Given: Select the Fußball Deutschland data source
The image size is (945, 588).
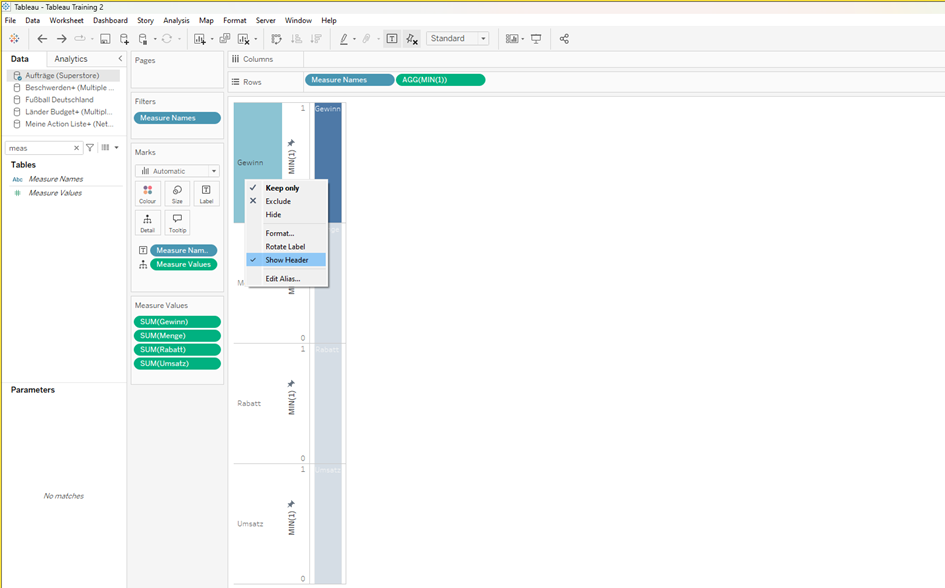Looking at the screenshot, I should coord(59,100).
